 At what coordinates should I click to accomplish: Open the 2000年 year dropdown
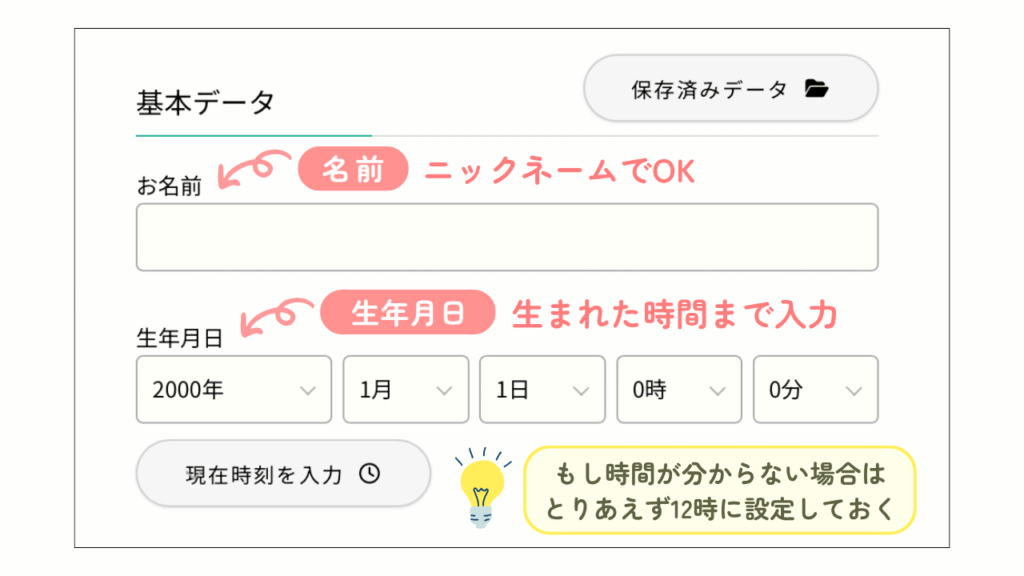click(x=233, y=390)
